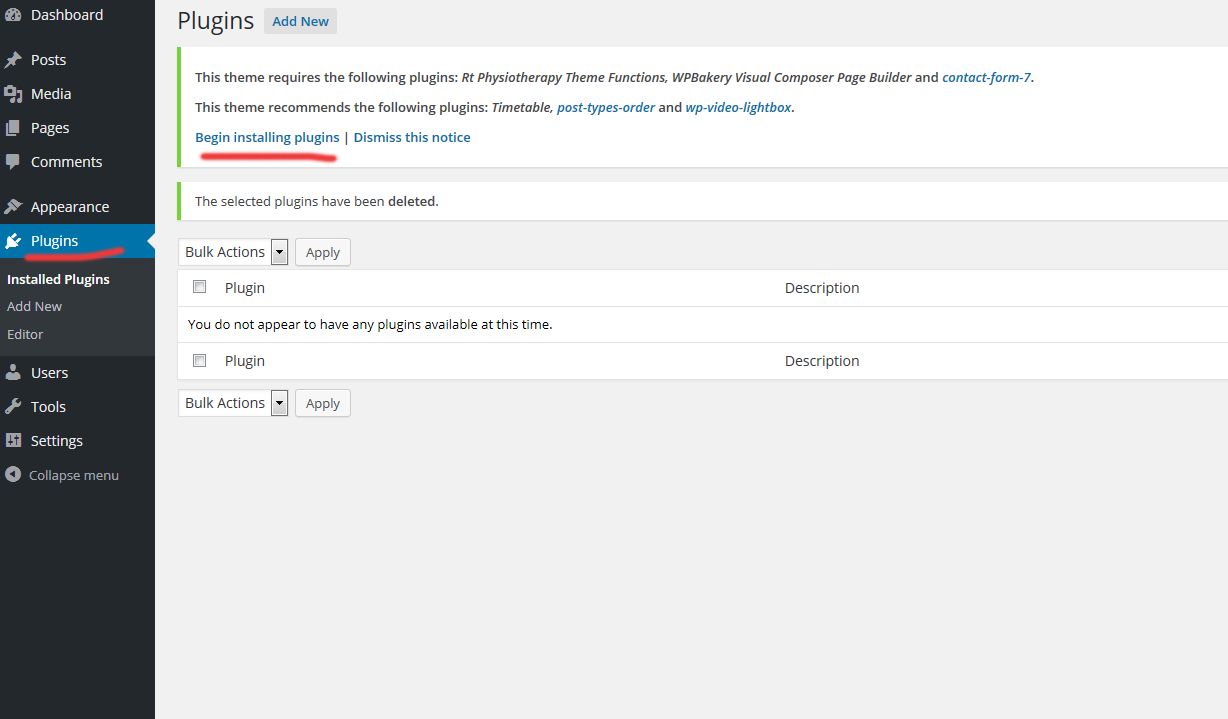Image resolution: width=1228 pixels, height=719 pixels.
Task: Collapse the admin sidebar menu
Action: (62, 475)
